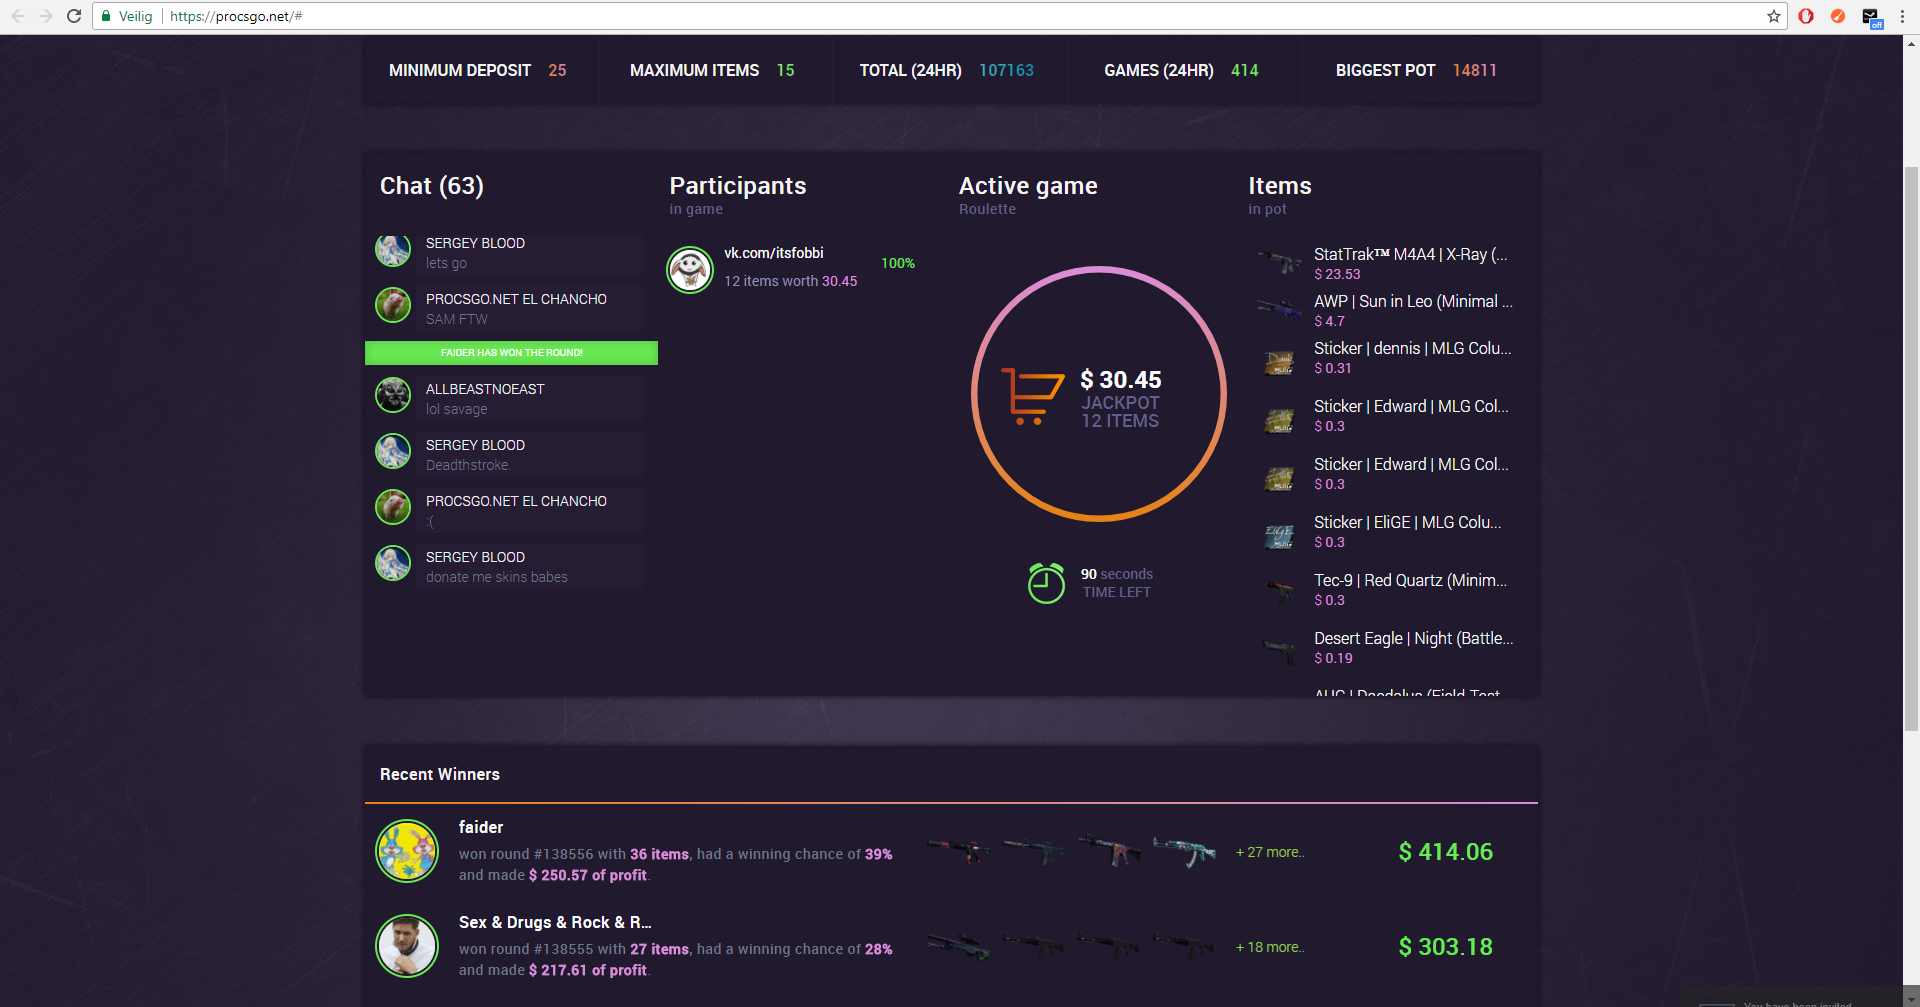The width and height of the screenshot is (1920, 1007).
Task: Open the Opera red extension icon
Action: pos(1806,16)
